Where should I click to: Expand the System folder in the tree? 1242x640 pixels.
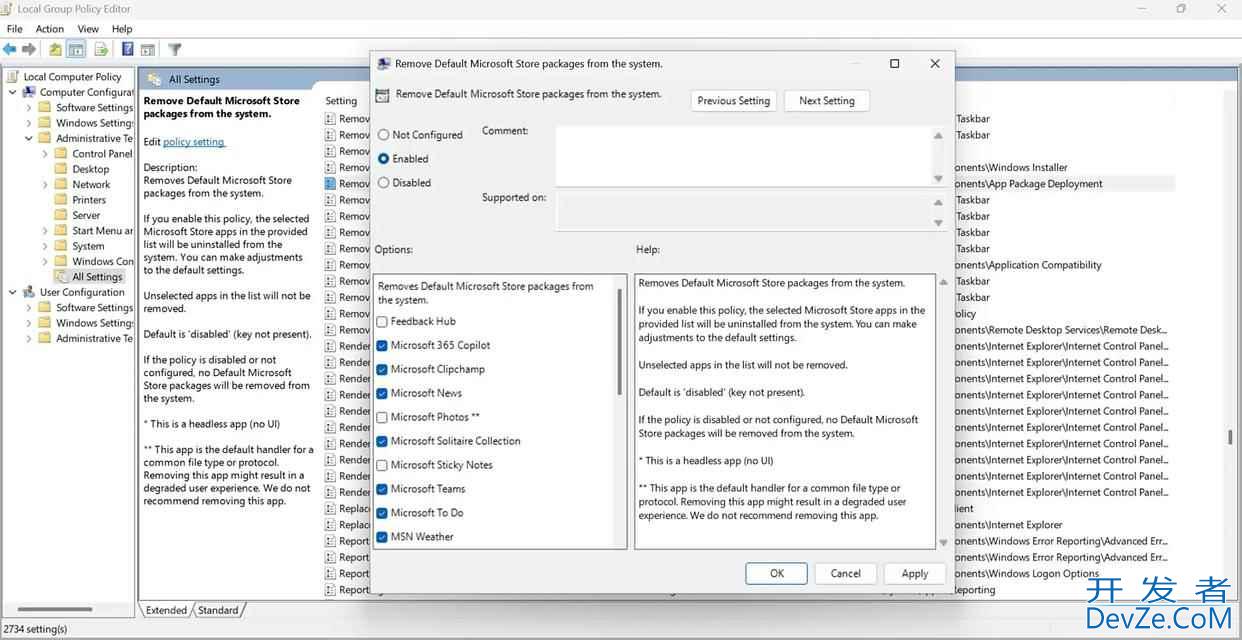coord(45,246)
